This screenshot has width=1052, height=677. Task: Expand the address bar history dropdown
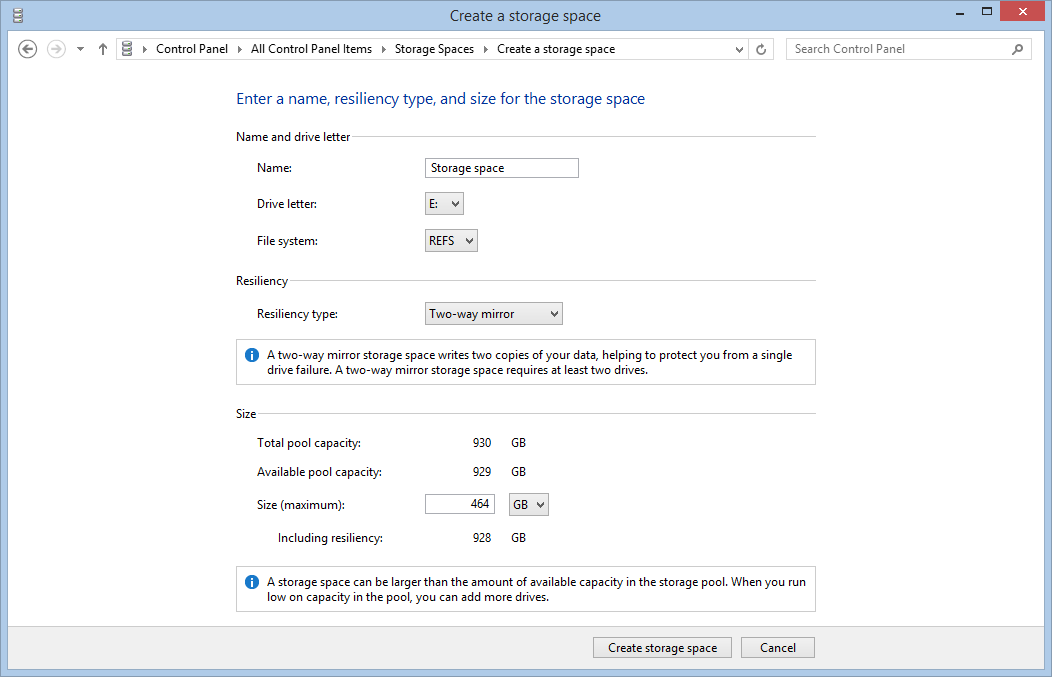[x=739, y=49]
